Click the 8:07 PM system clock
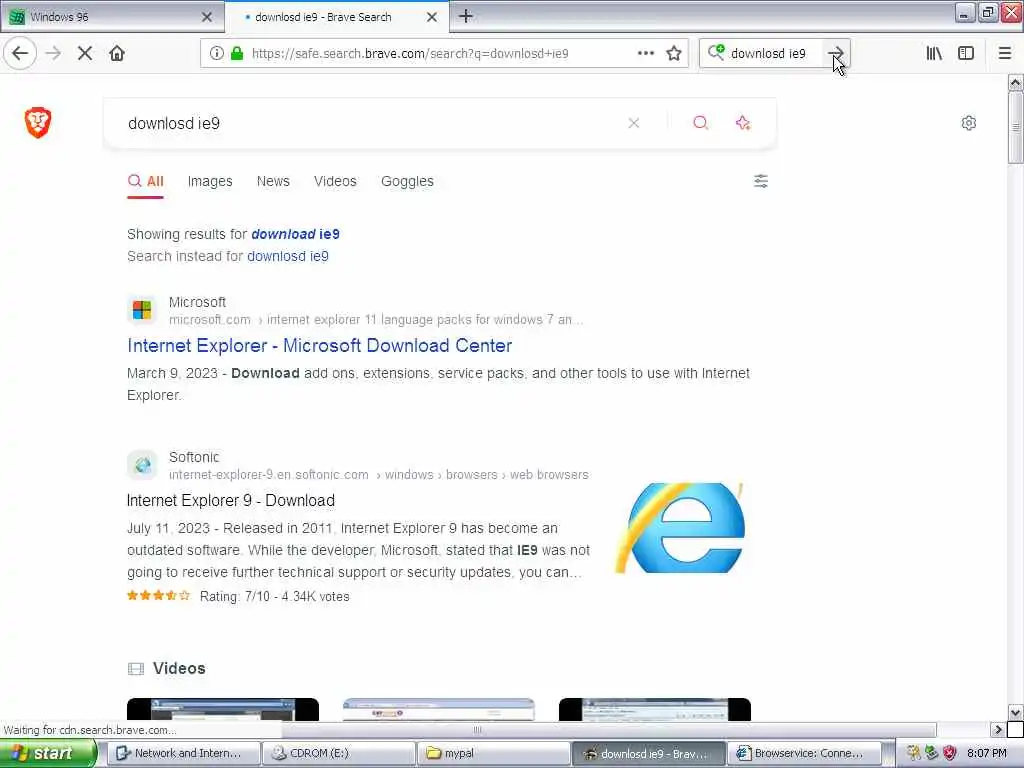Viewport: 1024px width, 768px height. tap(987, 753)
